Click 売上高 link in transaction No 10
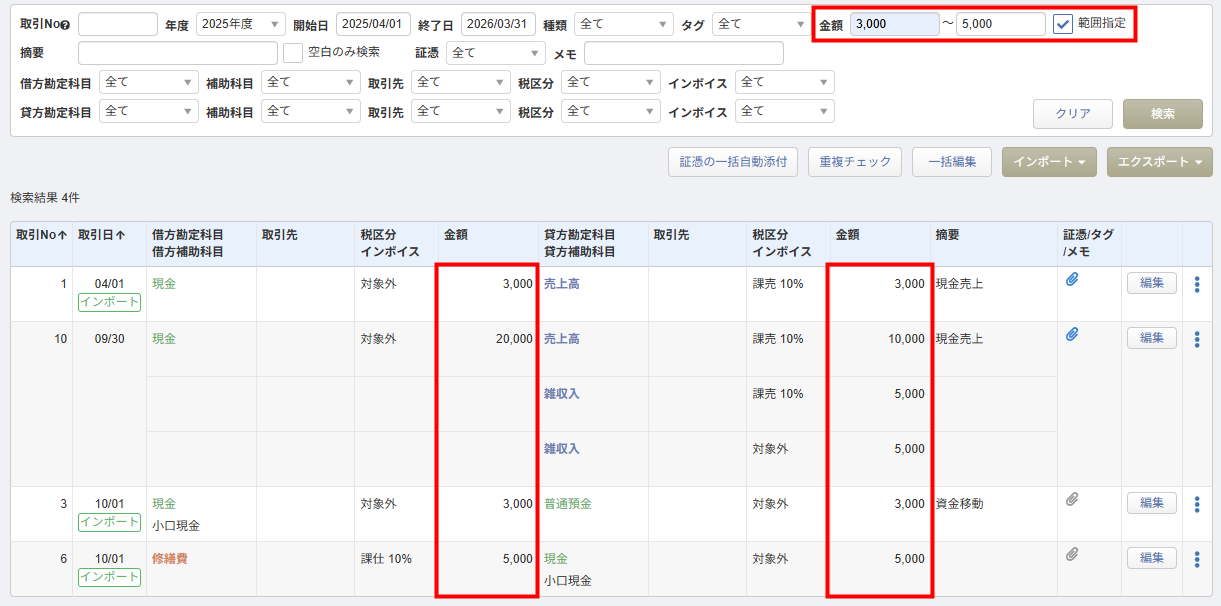Screen dimensions: 1221x606 tap(561, 339)
